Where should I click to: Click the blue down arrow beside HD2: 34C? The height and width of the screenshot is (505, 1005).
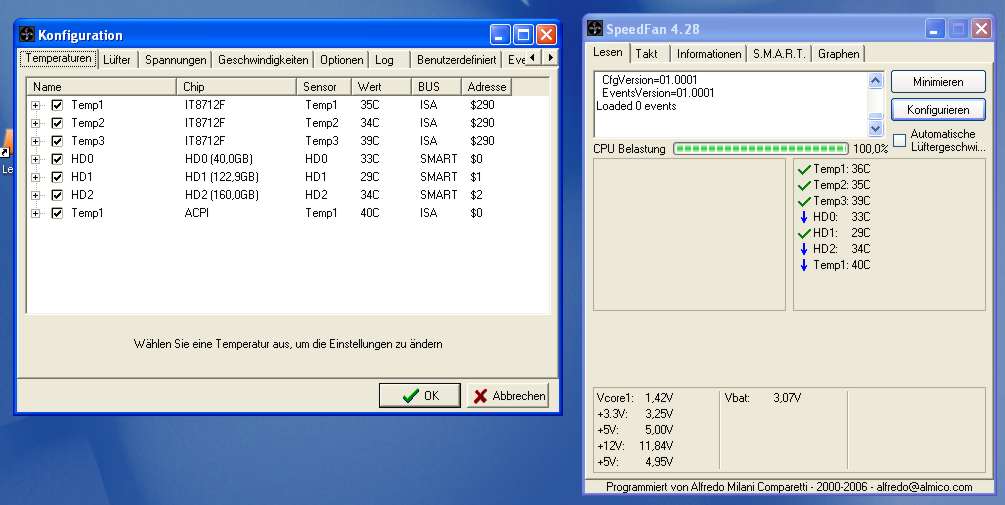tap(804, 249)
